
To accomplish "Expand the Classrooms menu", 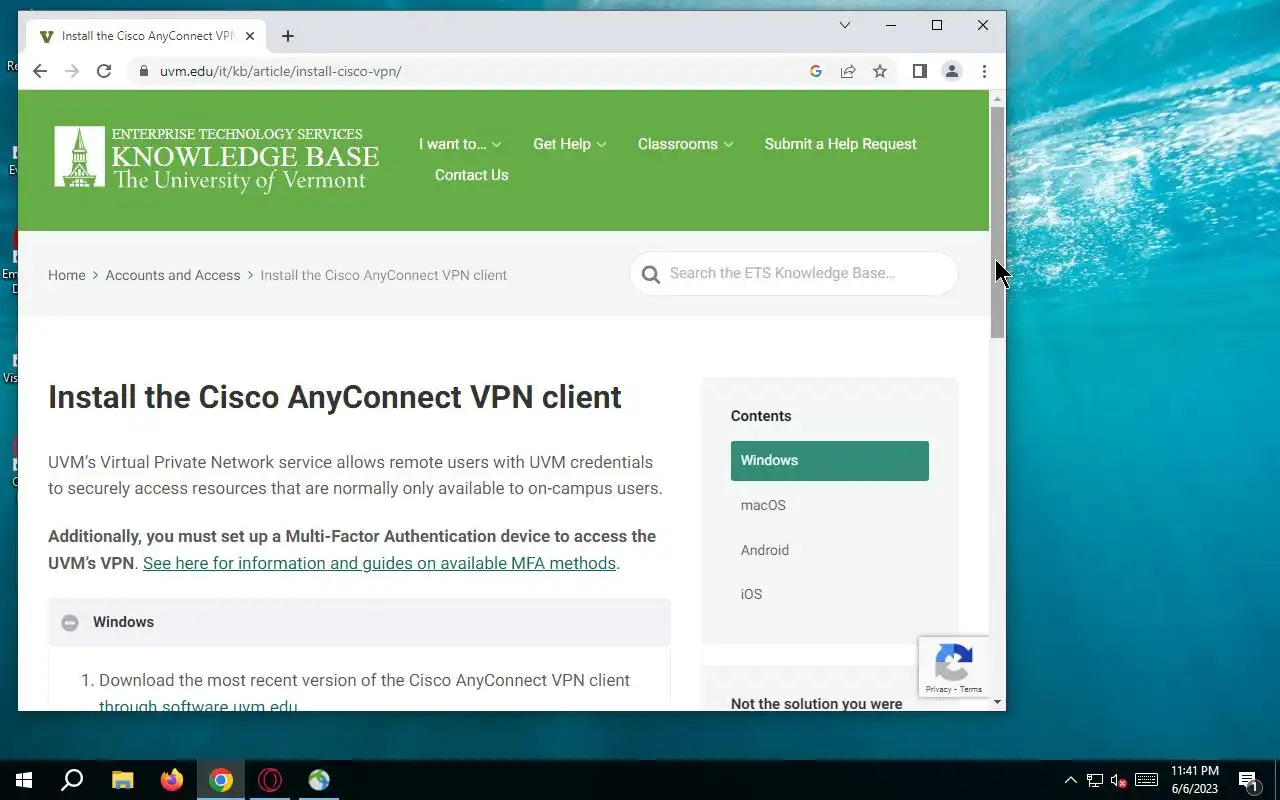I will click(x=686, y=144).
